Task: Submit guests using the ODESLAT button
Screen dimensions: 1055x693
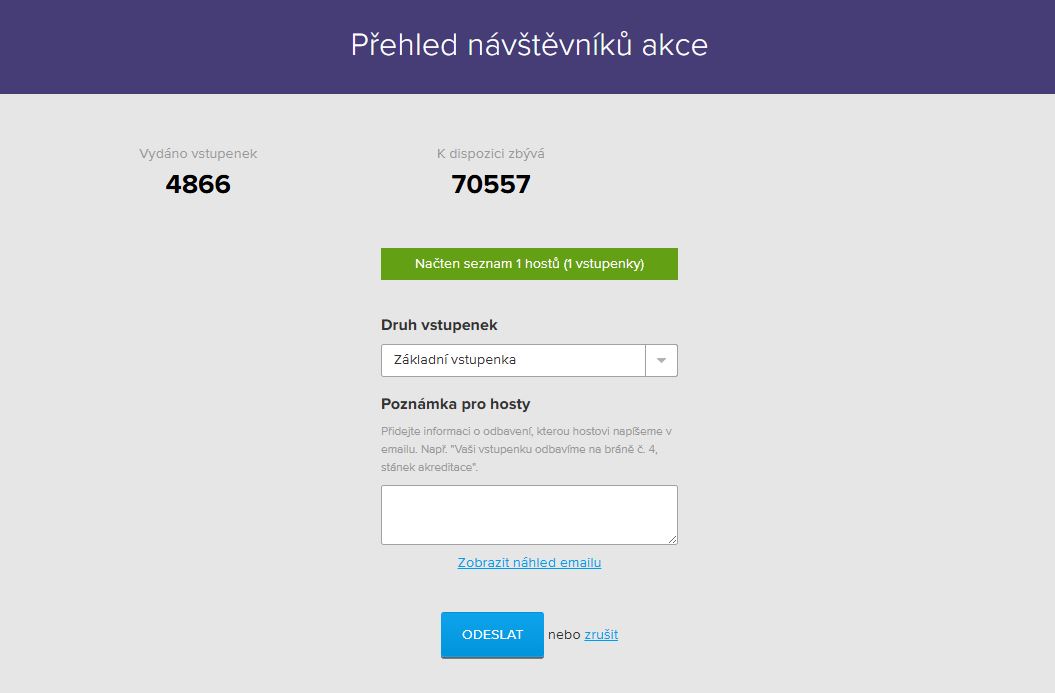Action: 491,634
